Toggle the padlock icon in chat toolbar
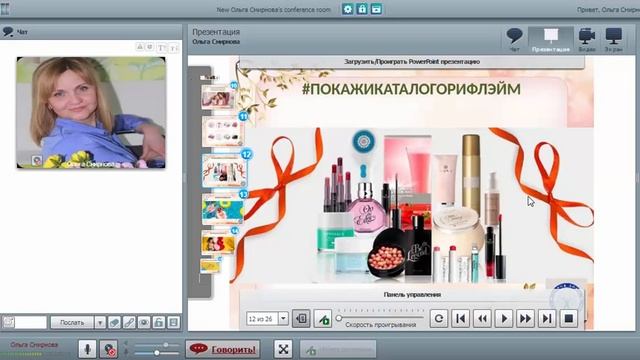 coord(158,322)
